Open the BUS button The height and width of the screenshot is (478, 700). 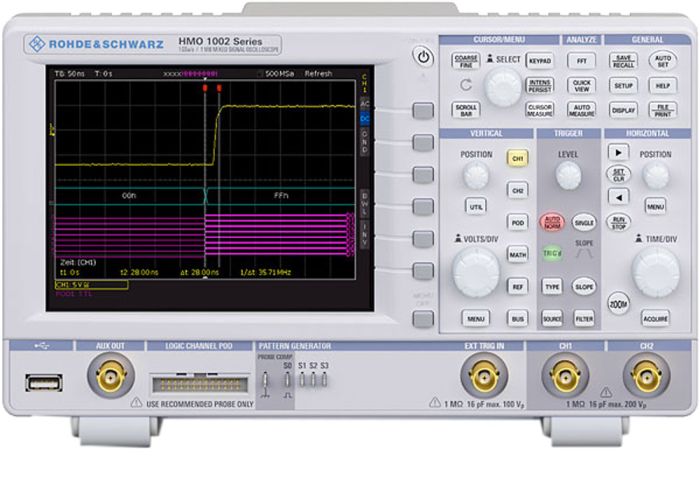[517, 319]
